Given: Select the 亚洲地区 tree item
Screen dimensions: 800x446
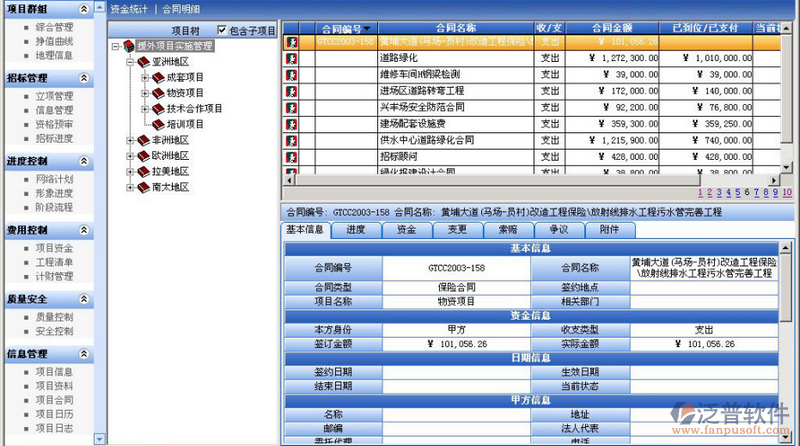Looking at the screenshot, I should point(170,62).
